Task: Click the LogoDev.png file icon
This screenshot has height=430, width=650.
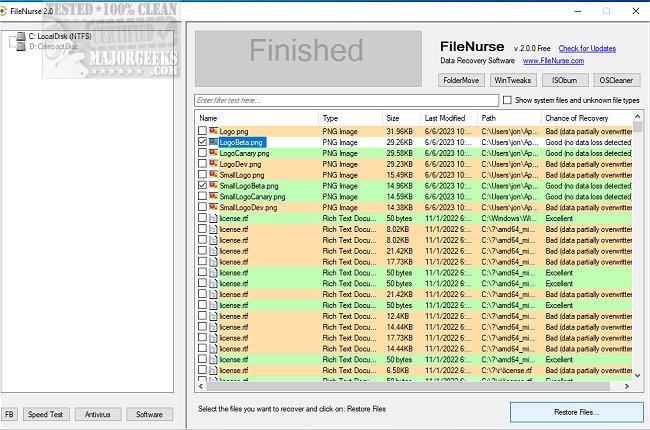Action: click(x=213, y=164)
